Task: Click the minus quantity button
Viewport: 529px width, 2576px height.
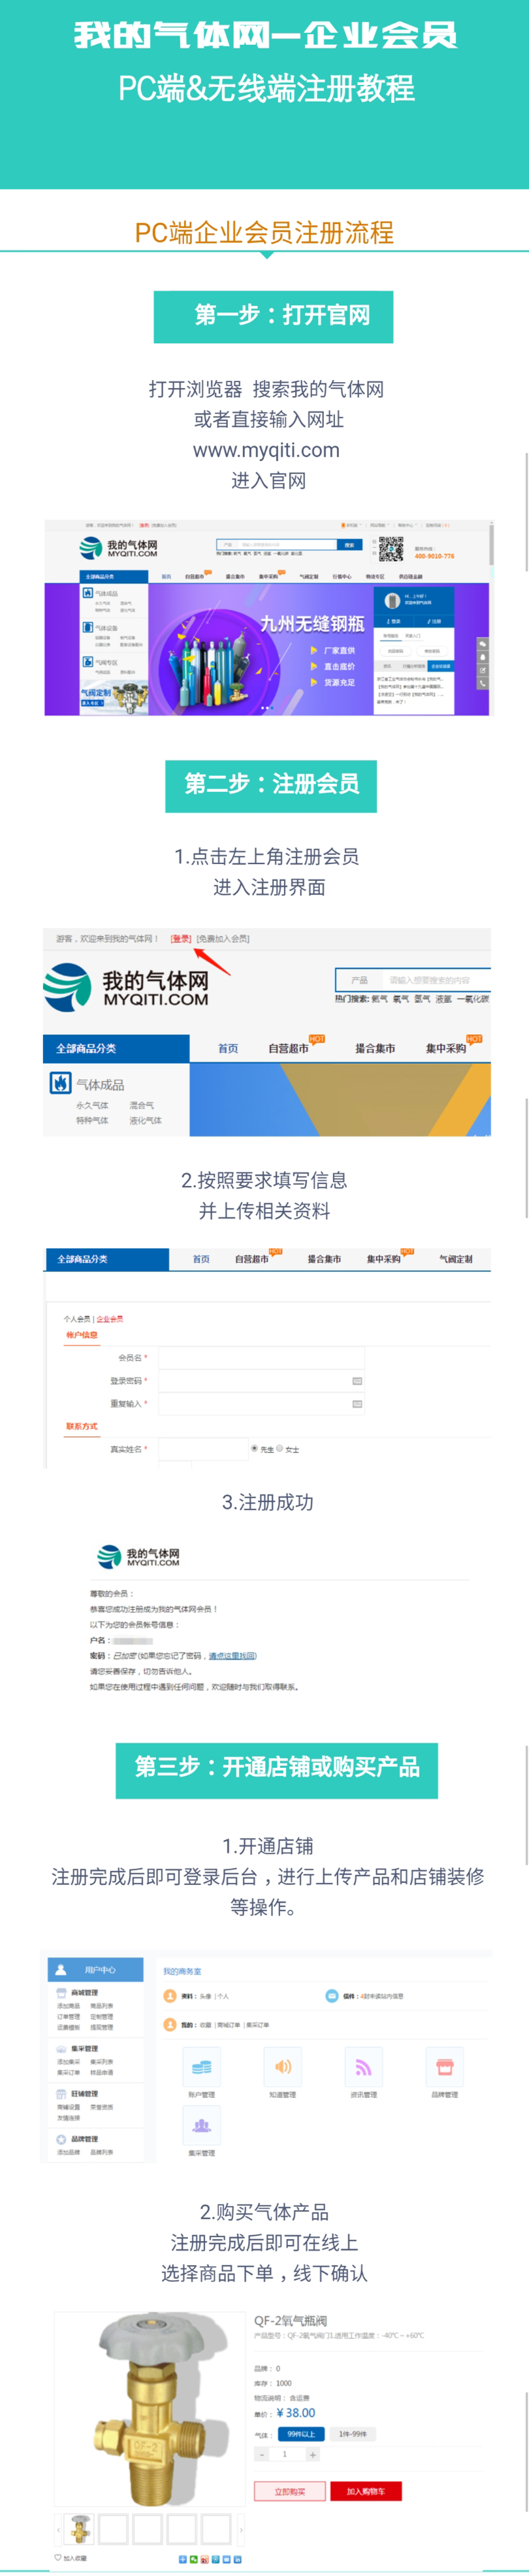Action: [x=263, y=2454]
